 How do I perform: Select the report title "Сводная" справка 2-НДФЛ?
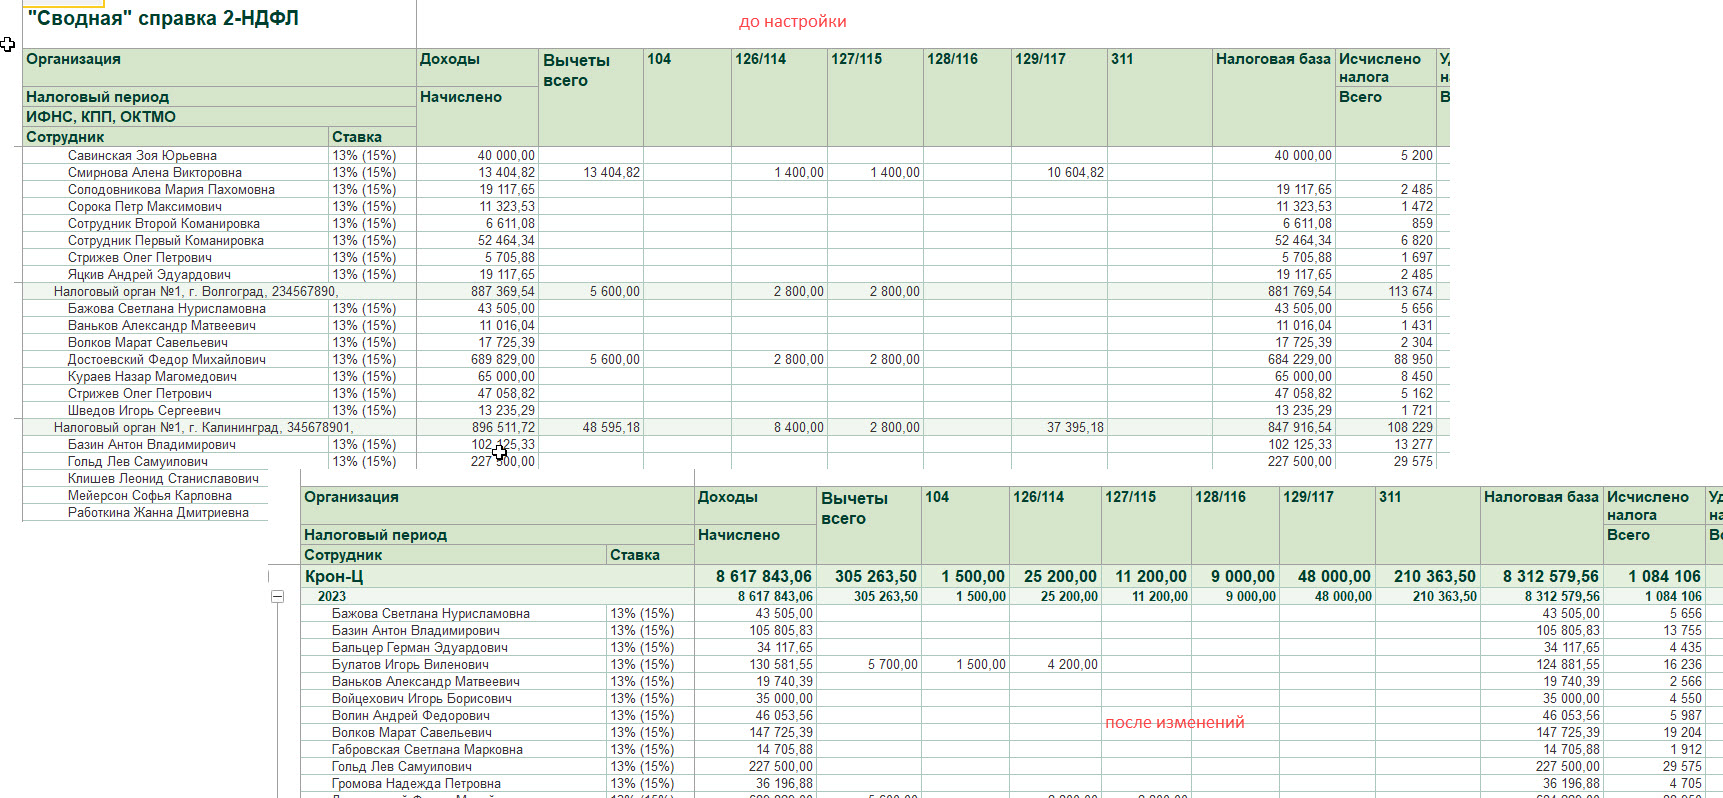click(x=162, y=18)
